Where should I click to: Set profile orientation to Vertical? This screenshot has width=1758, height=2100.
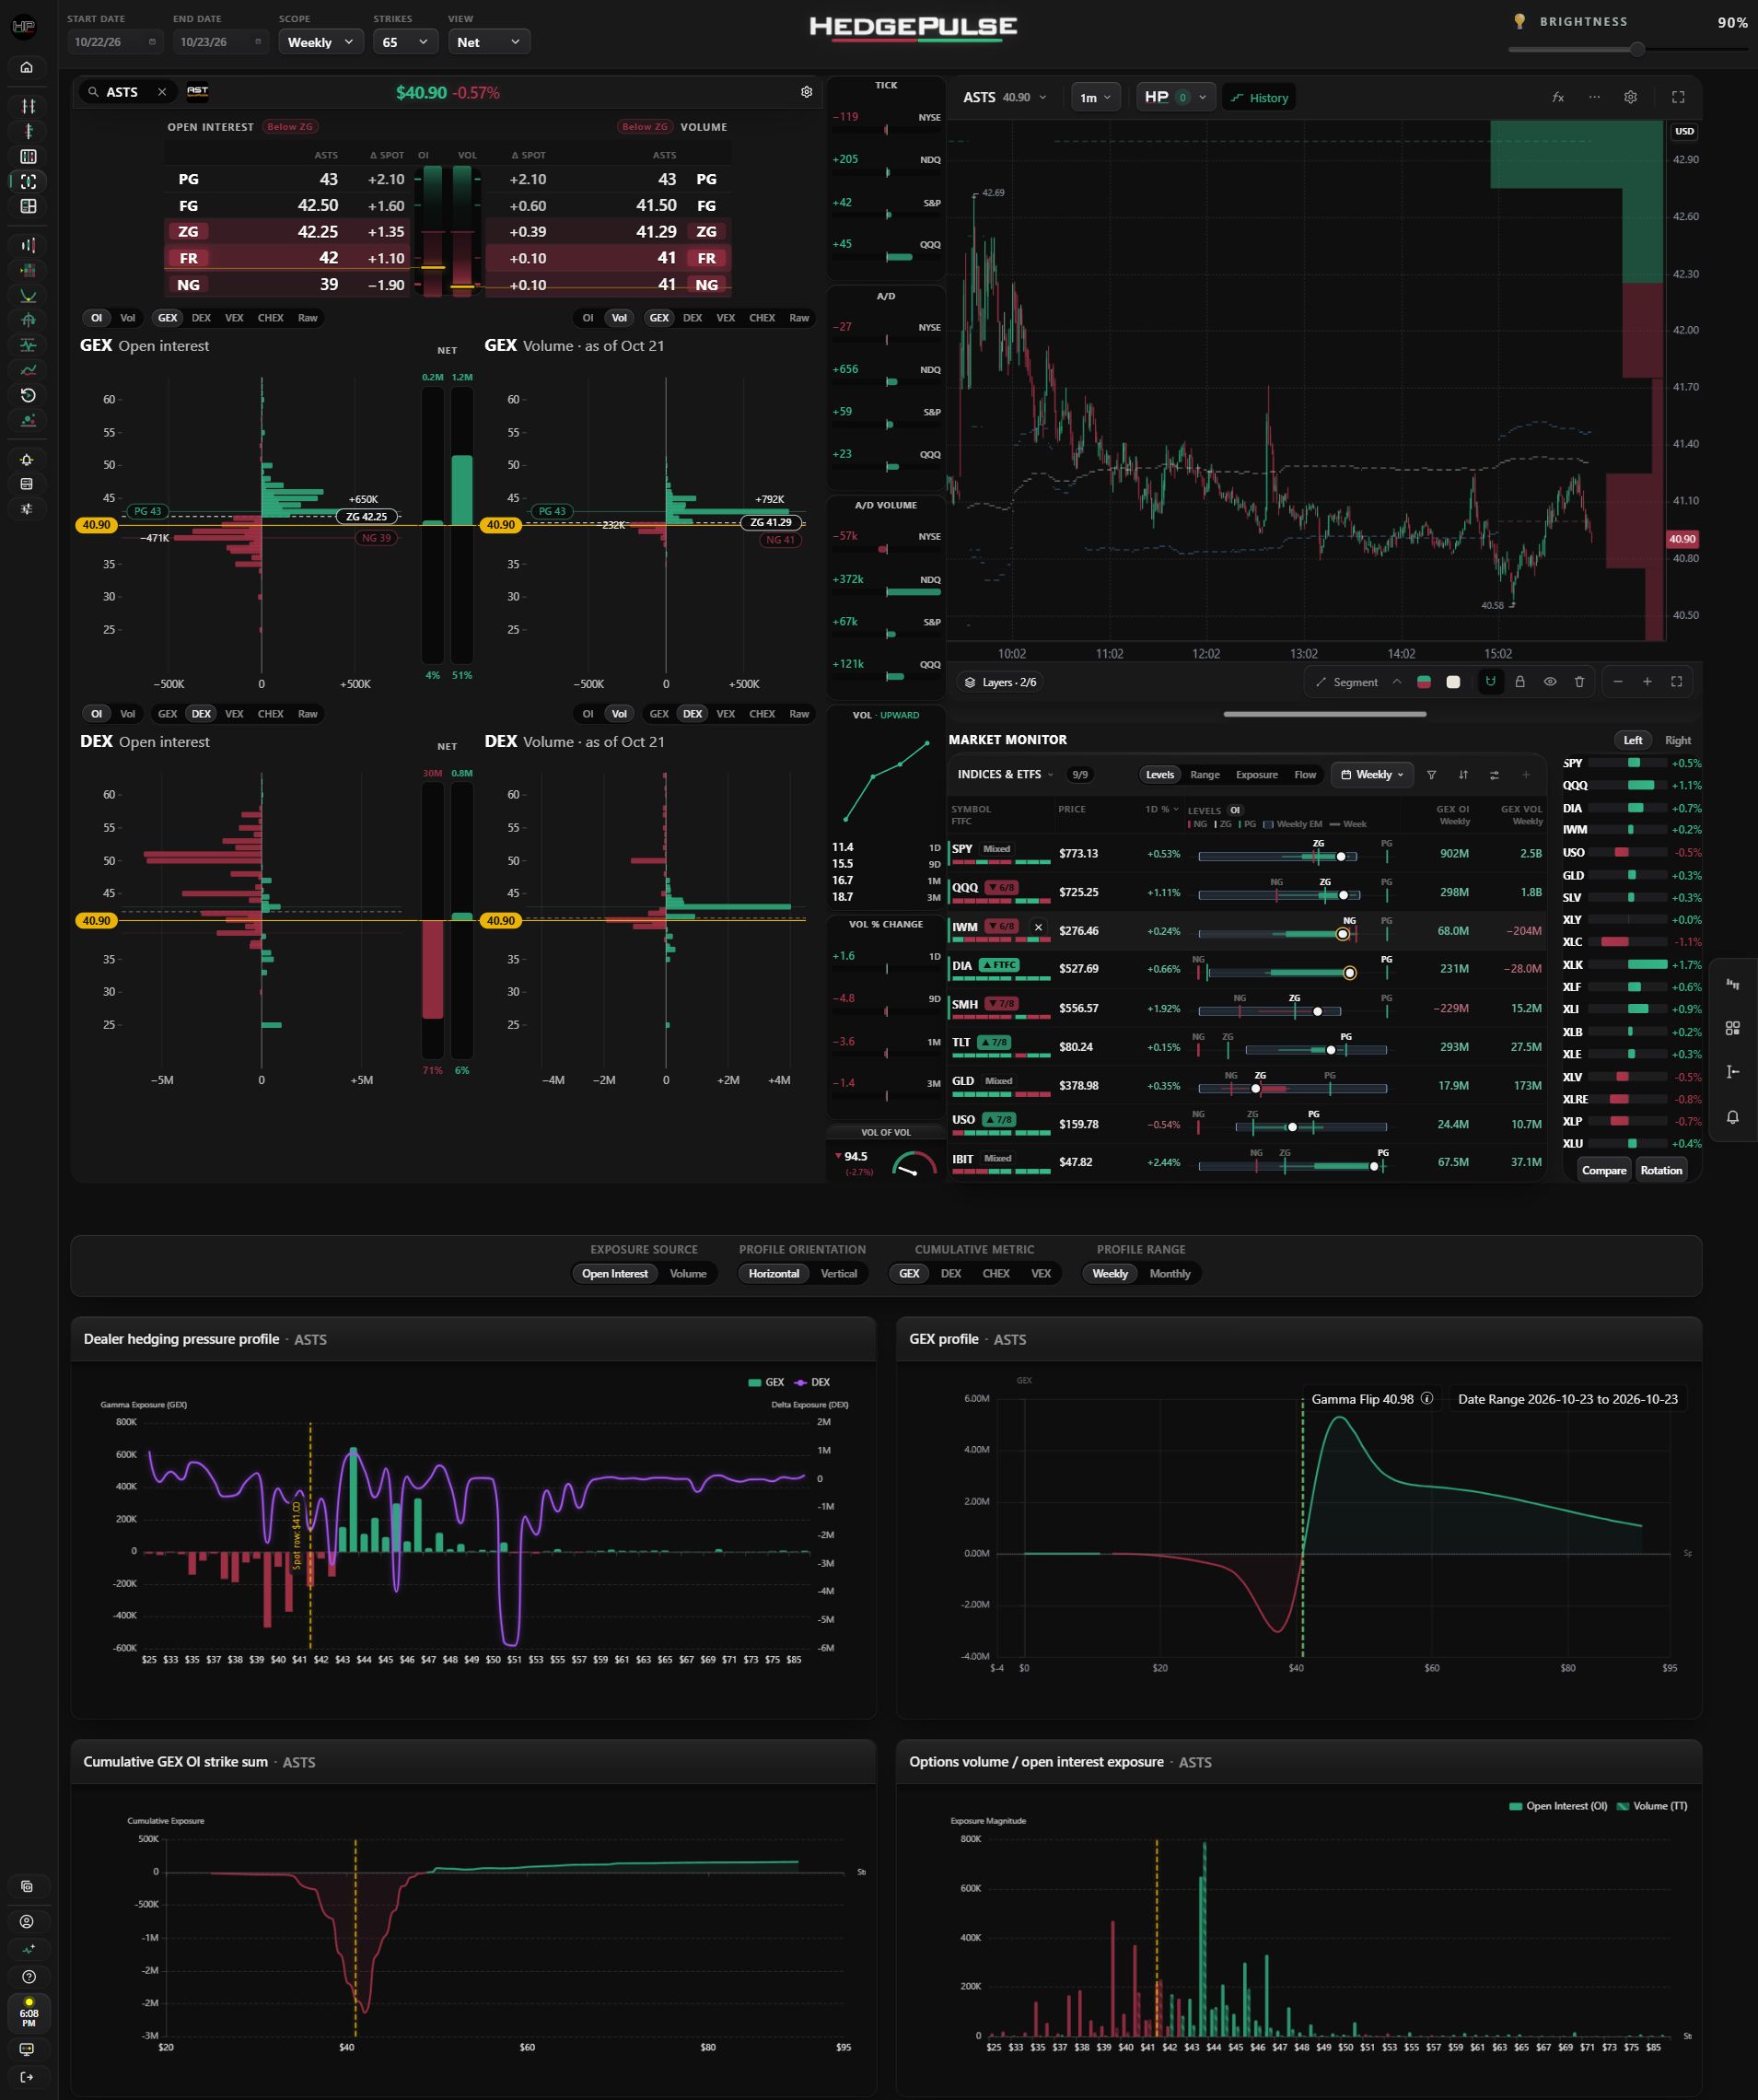839,1273
